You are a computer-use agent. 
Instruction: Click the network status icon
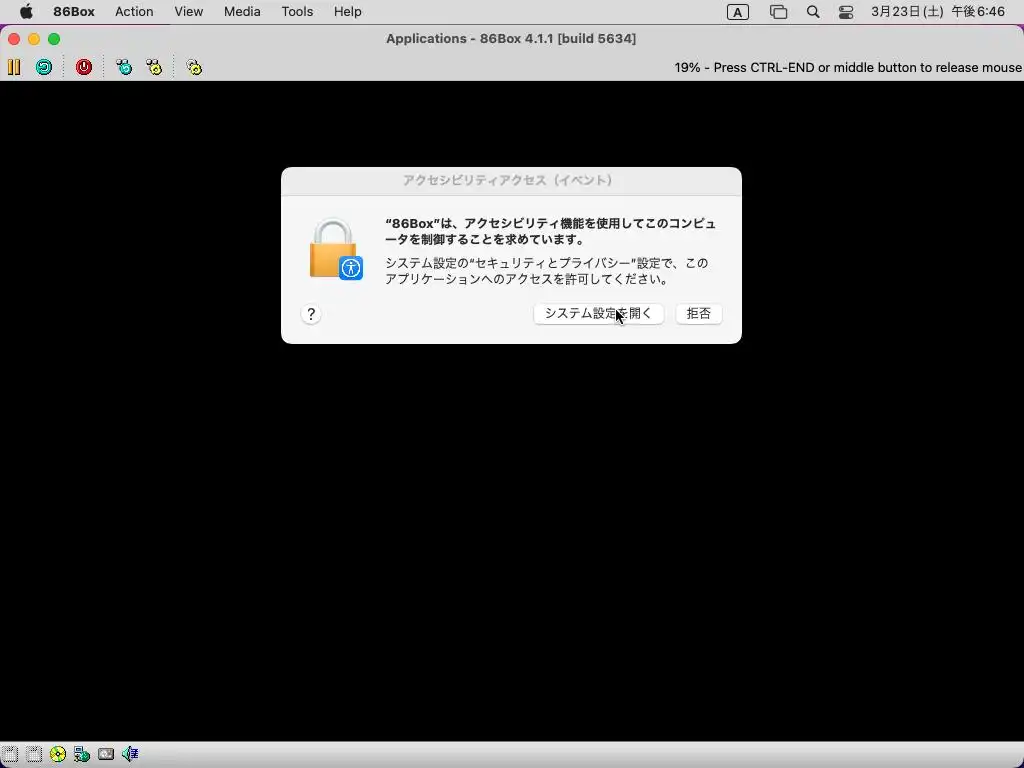82,754
